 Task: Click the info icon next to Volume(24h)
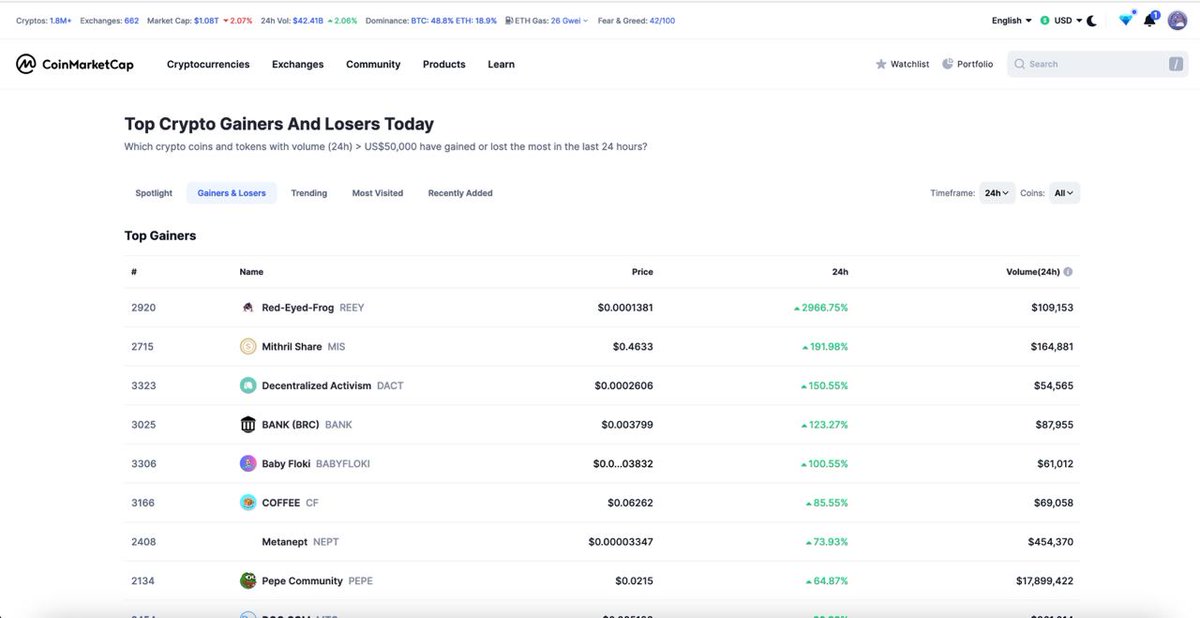[x=1068, y=272]
